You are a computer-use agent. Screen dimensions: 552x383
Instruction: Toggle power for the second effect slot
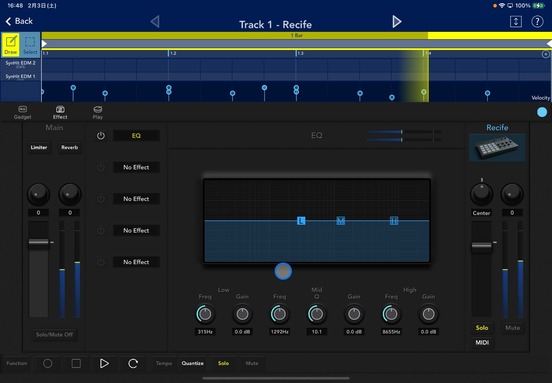click(101, 167)
